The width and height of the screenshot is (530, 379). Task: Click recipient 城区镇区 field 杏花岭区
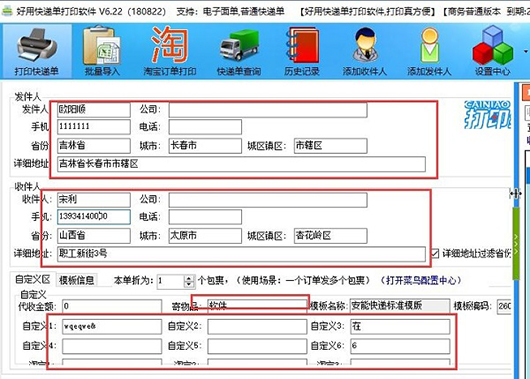tap(331, 236)
